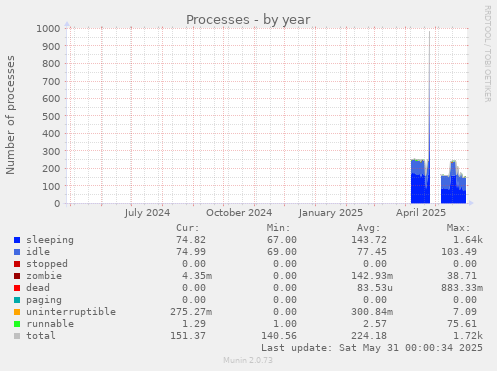Click the 'Cur:' column header
This screenshot has width=497, height=371.
tap(188, 228)
